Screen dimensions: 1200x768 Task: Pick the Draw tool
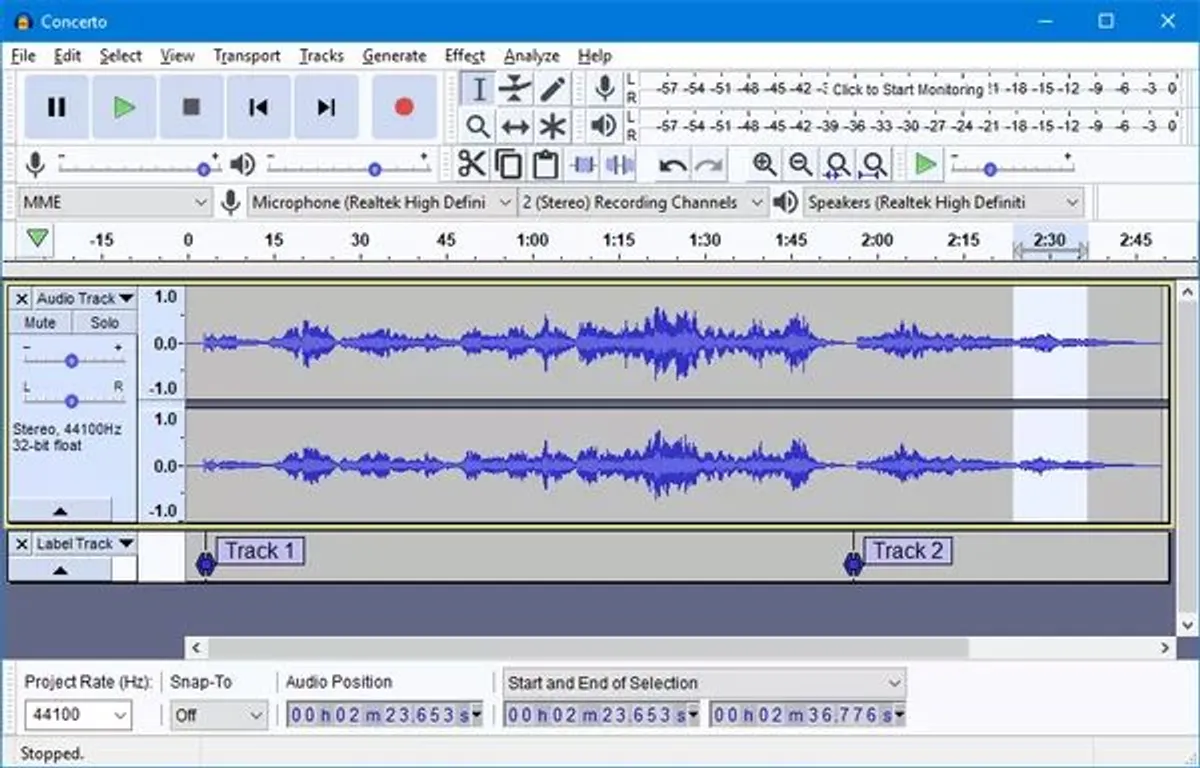pos(553,89)
